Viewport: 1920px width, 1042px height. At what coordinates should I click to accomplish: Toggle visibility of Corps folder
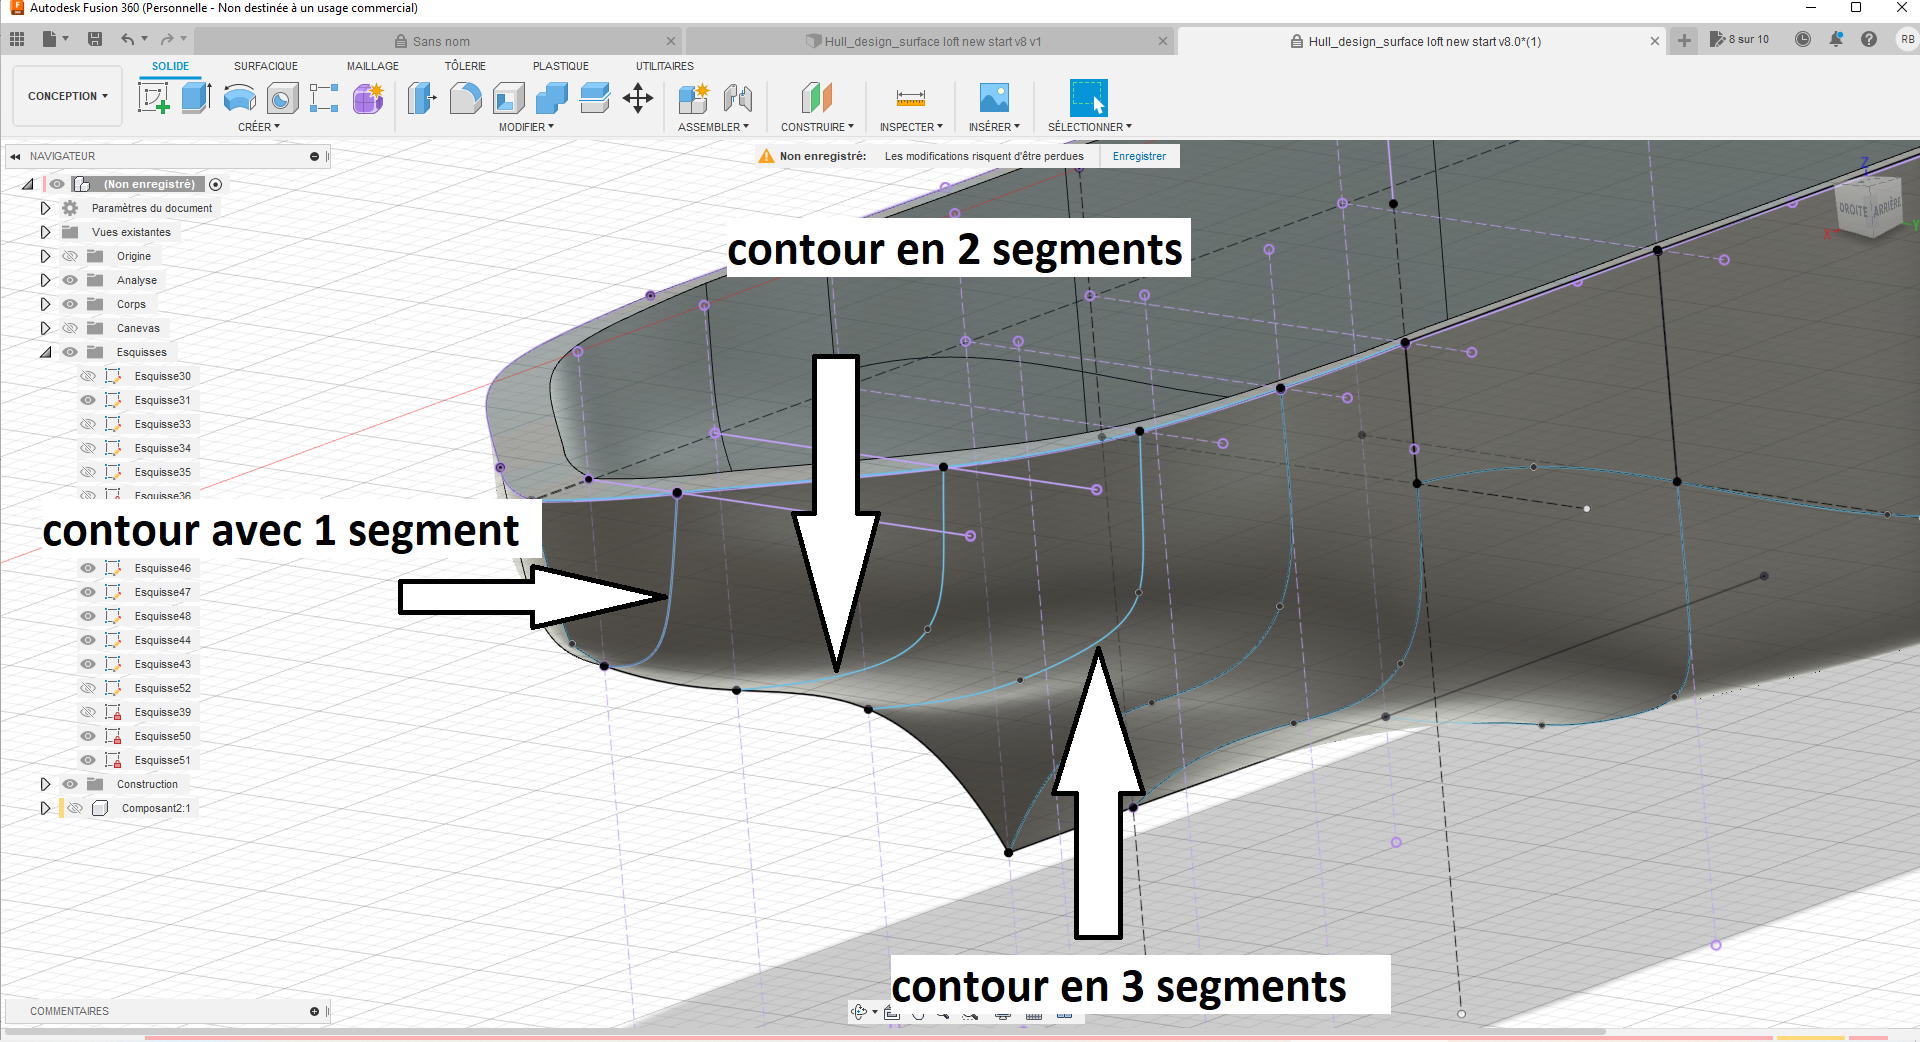(x=70, y=304)
